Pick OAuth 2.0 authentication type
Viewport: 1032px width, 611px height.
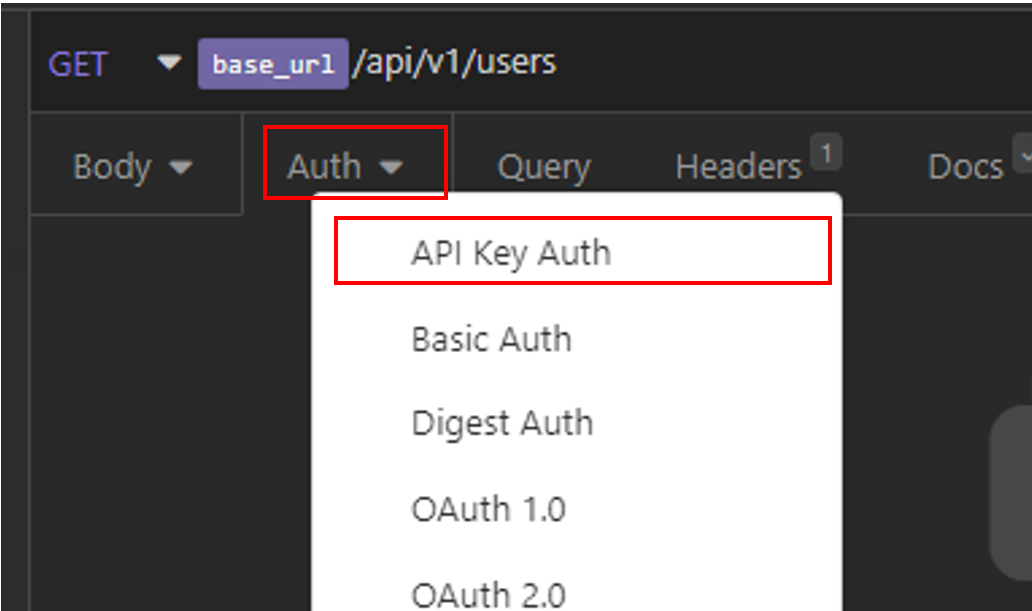tap(577, 593)
